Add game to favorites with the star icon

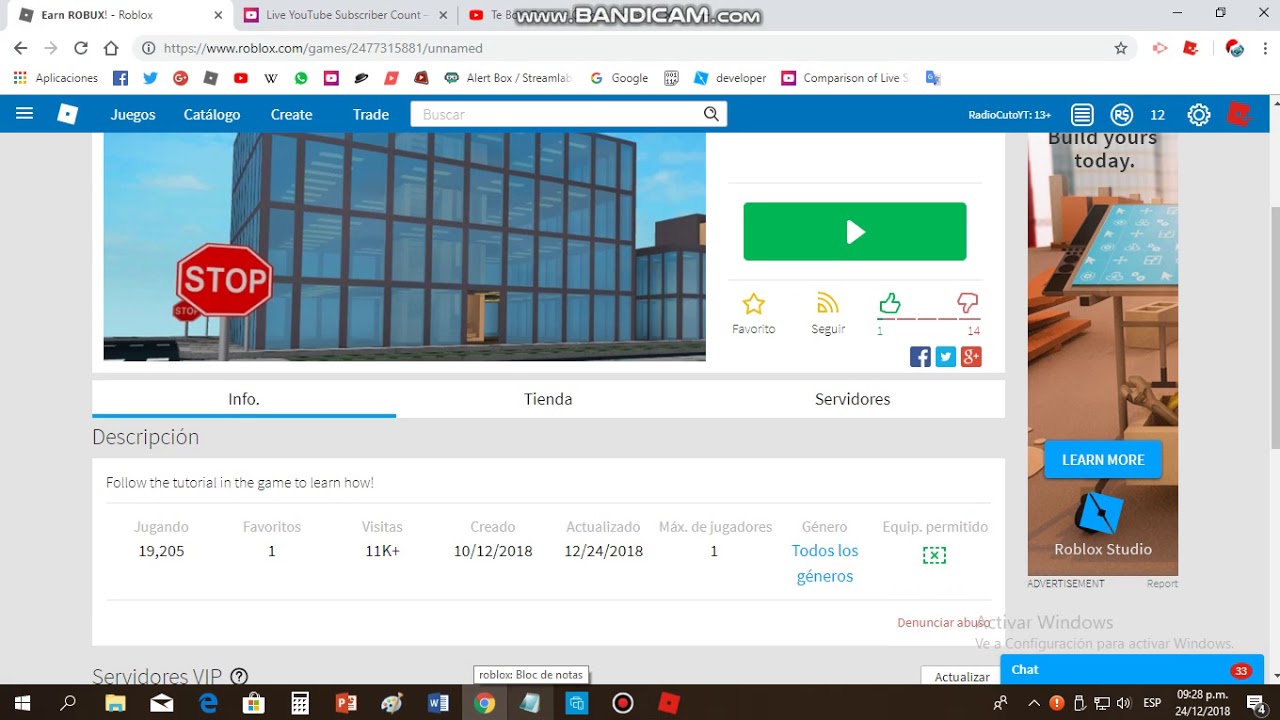(x=753, y=304)
